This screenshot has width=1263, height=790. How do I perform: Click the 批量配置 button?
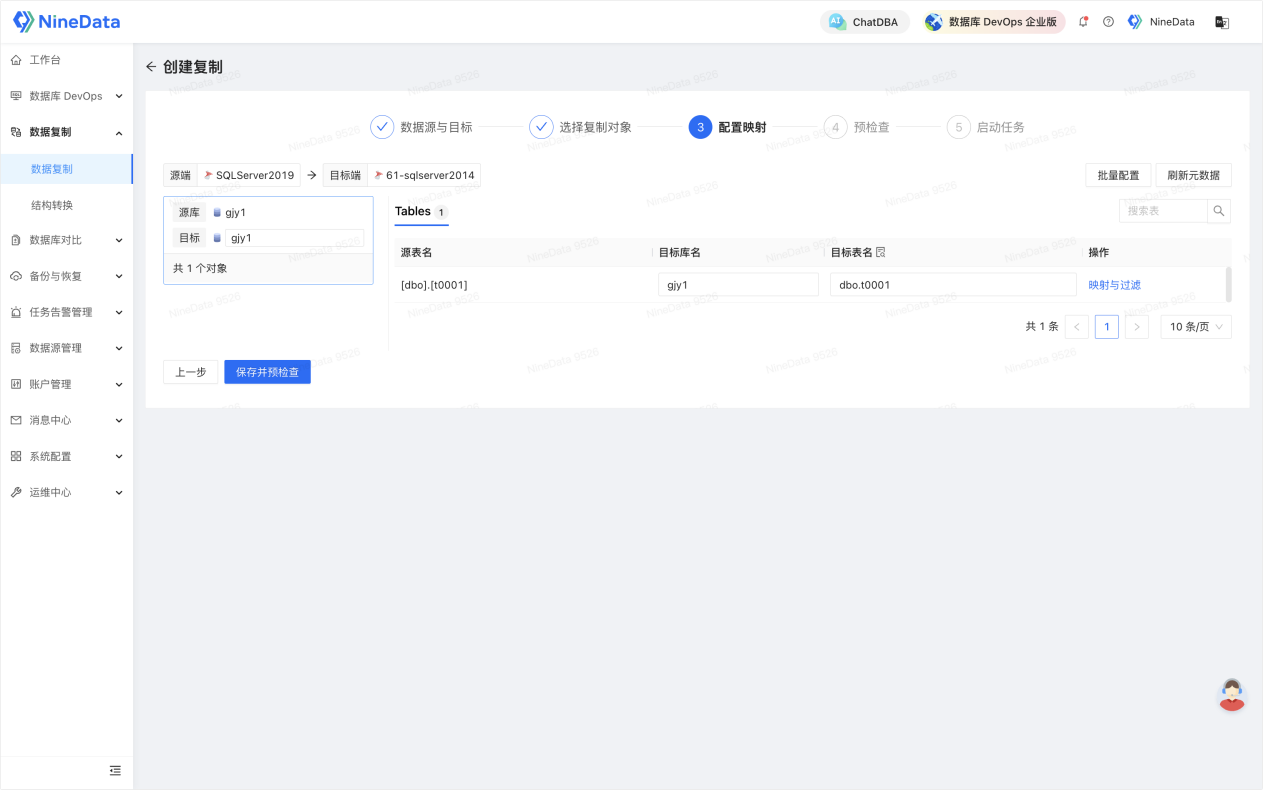(1118, 175)
